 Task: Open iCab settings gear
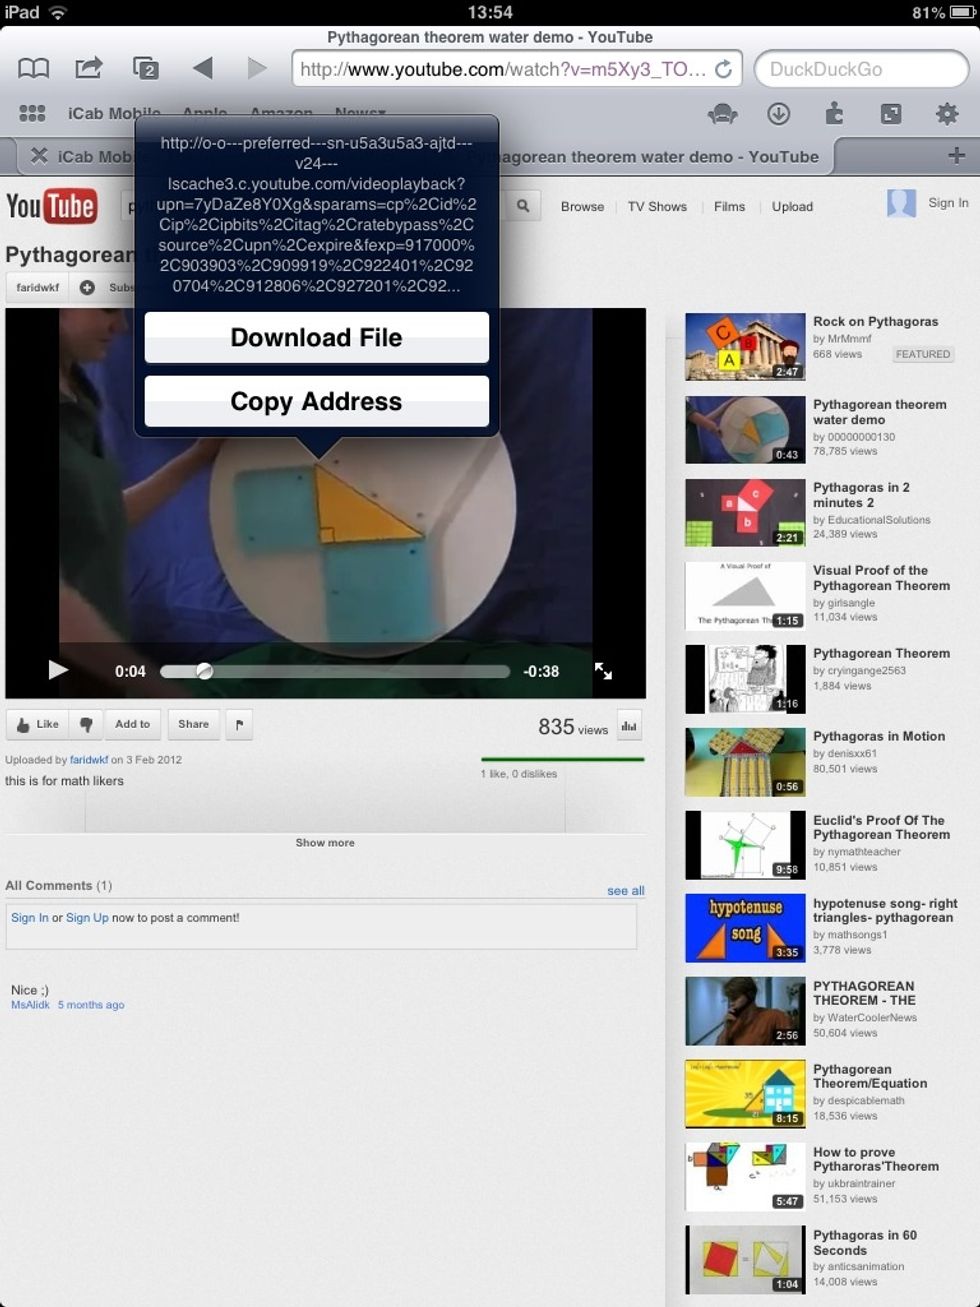(947, 114)
